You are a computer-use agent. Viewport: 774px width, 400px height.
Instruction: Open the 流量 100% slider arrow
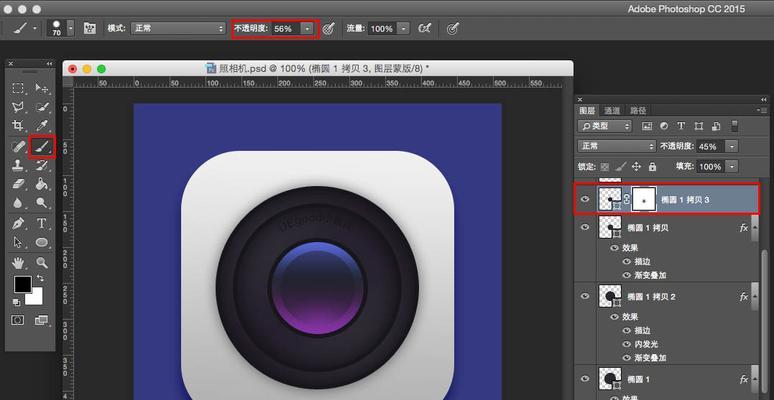(x=403, y=29)
